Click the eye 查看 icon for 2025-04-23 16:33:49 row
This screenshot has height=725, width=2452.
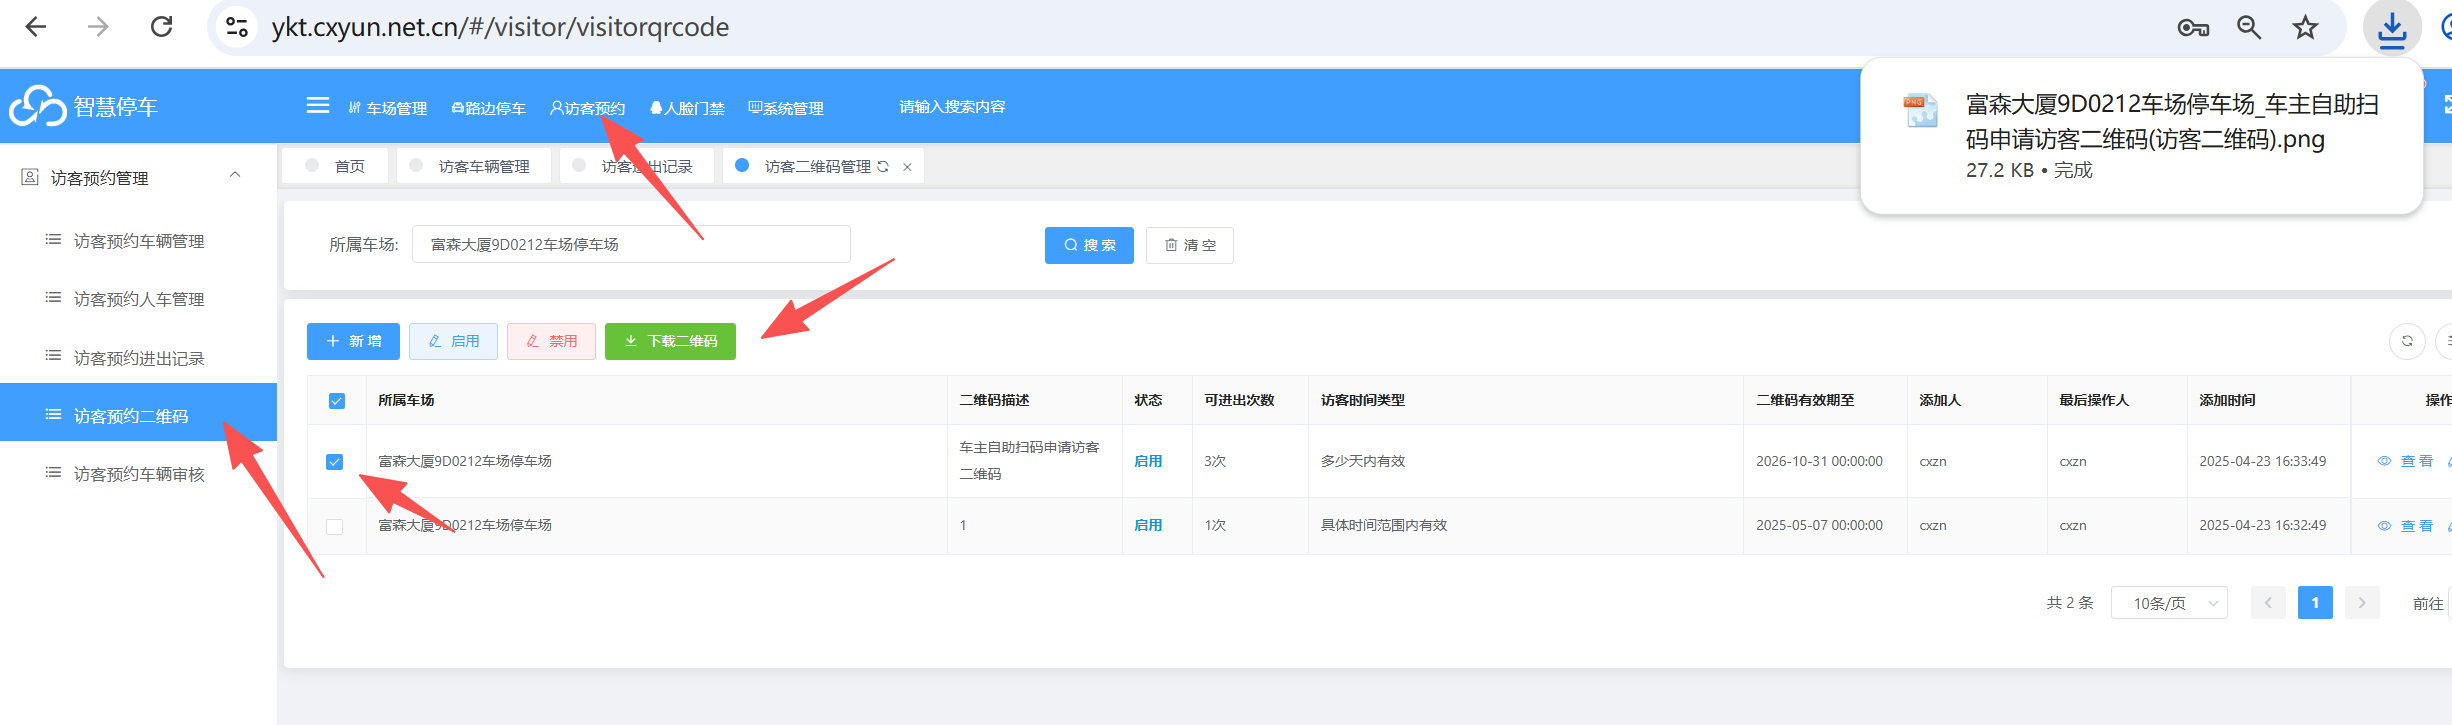click(2384, 461)
